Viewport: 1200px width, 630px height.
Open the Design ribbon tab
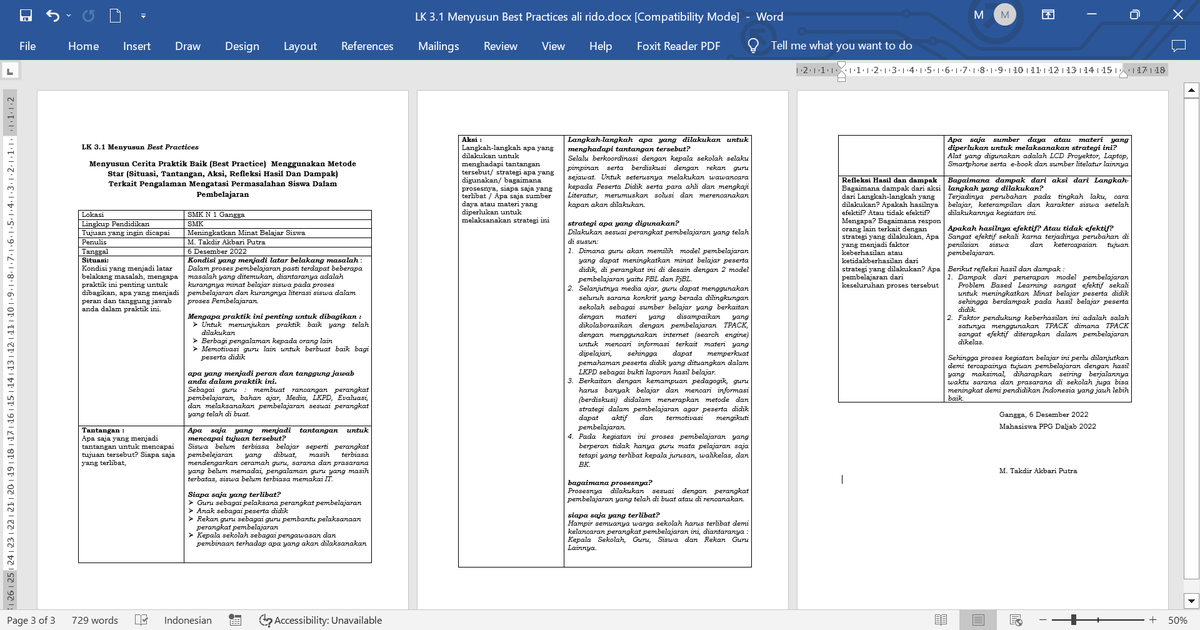pyautogui.click(x=242, y=46)
